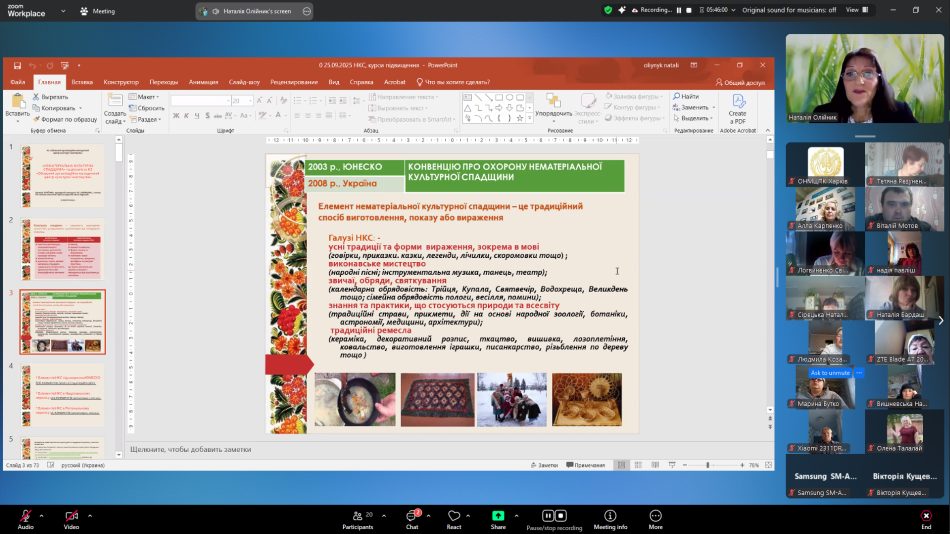Click the green encryption shield icon
The width and height of the screenshot is (950, 534).
[609, 10]
